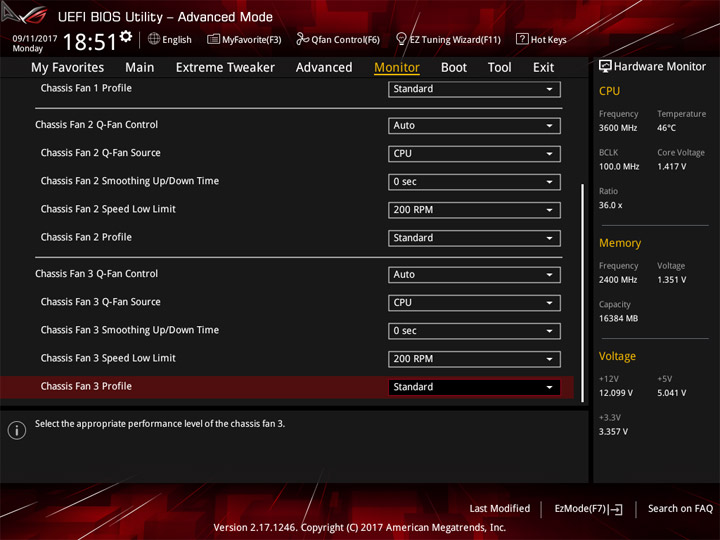Click the Hot Keys question mark icon

(x=522, y=39)
